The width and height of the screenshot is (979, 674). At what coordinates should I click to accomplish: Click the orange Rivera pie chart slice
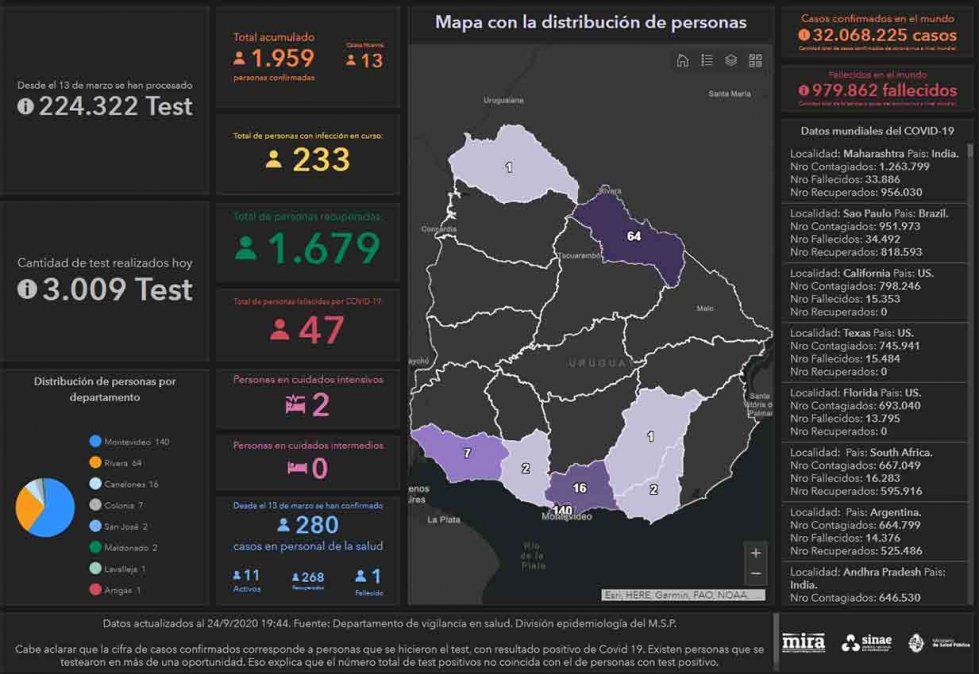point(28,507)
